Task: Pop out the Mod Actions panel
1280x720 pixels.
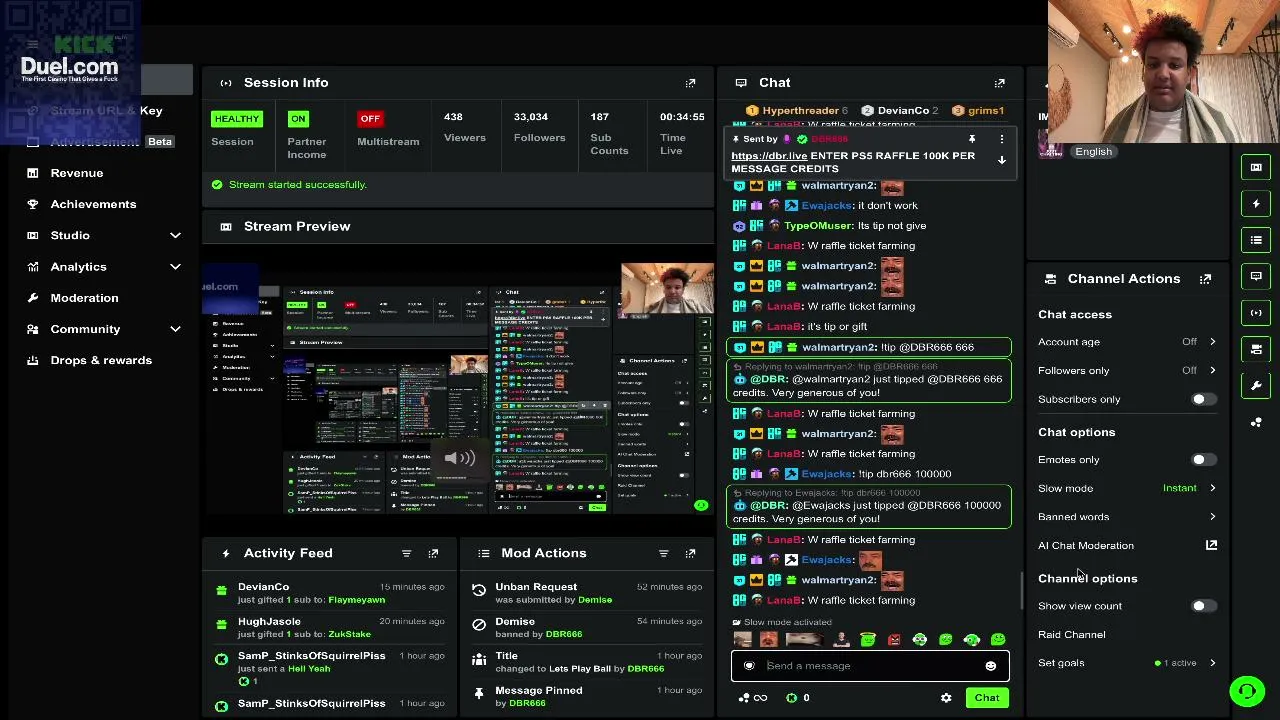Action: point(690,553)
